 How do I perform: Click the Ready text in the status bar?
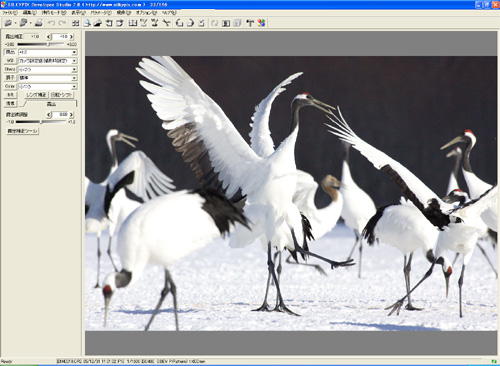click(x=6, y=361)
